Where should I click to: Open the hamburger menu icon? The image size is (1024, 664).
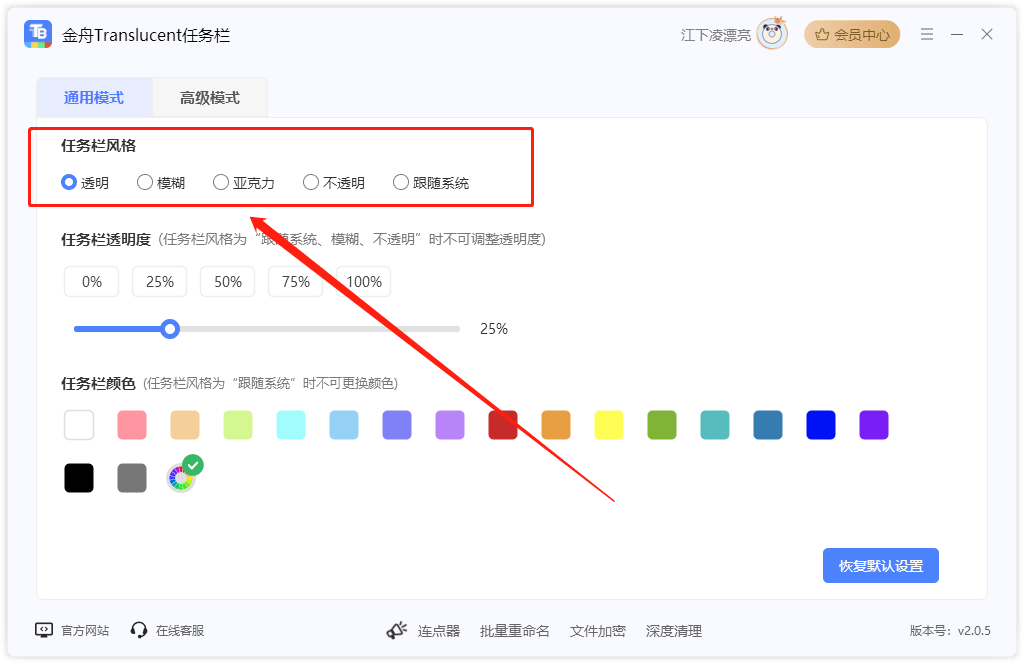[927, 34]
